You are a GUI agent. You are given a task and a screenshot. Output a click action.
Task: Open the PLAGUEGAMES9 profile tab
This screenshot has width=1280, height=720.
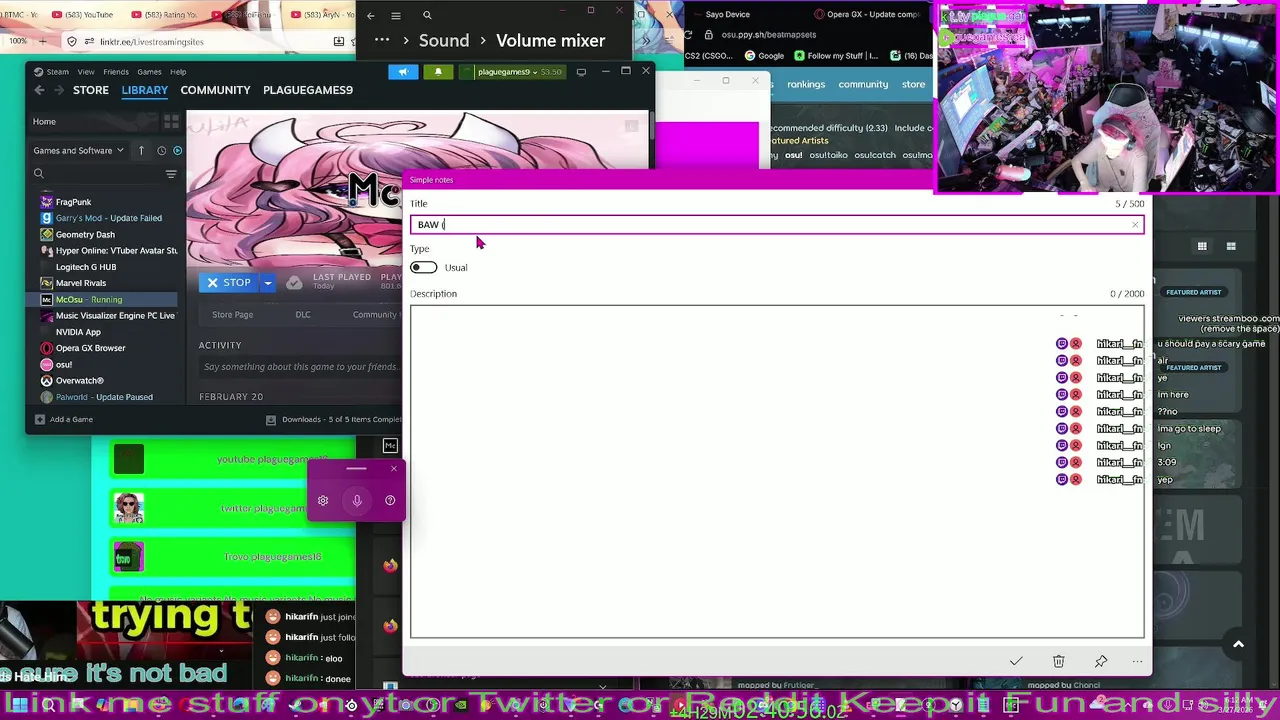[308, 90]
